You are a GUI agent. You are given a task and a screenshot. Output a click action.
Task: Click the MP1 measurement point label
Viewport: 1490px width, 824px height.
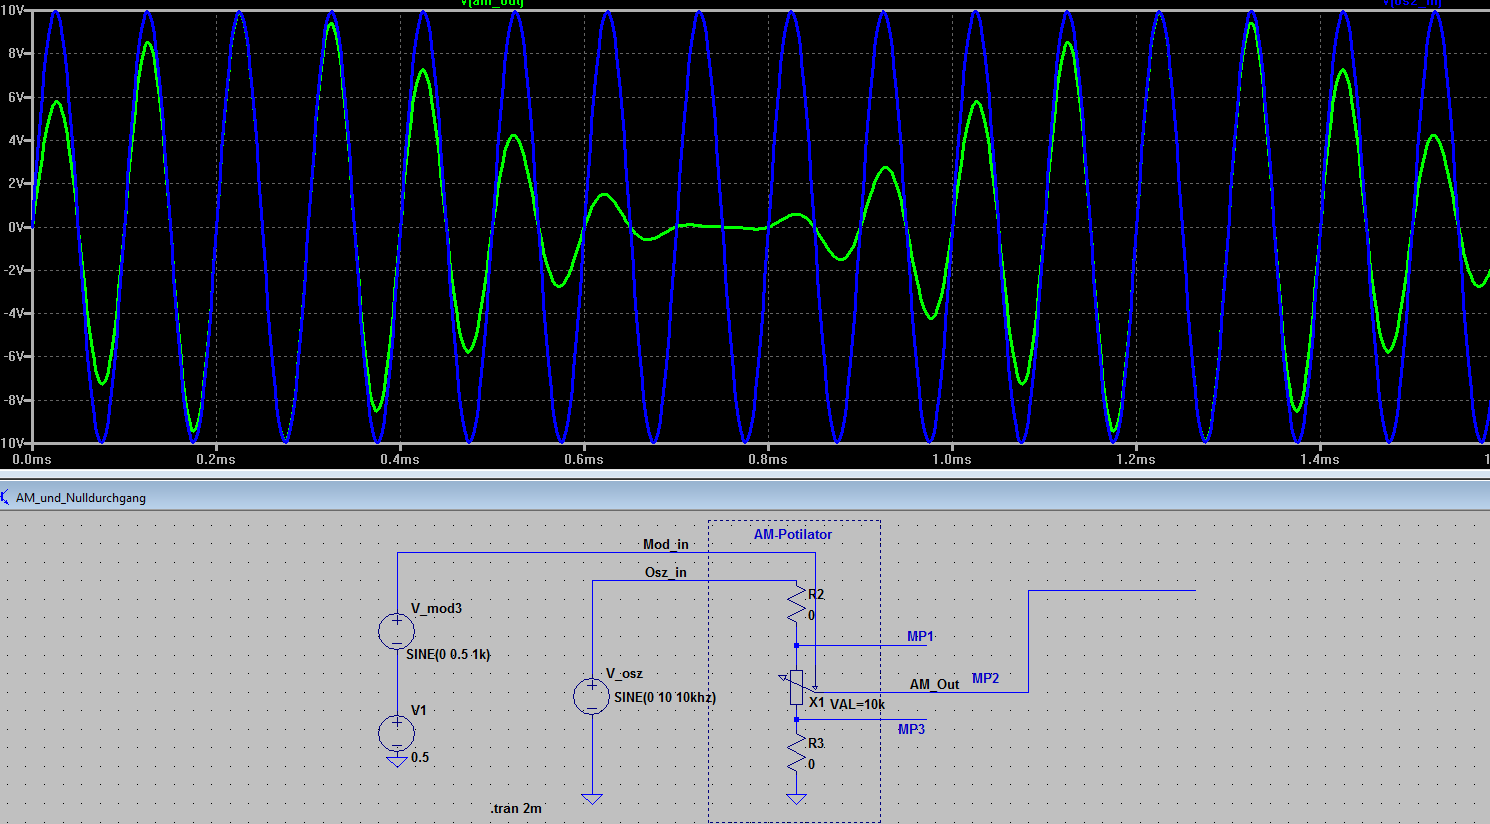tap(920, 636)
